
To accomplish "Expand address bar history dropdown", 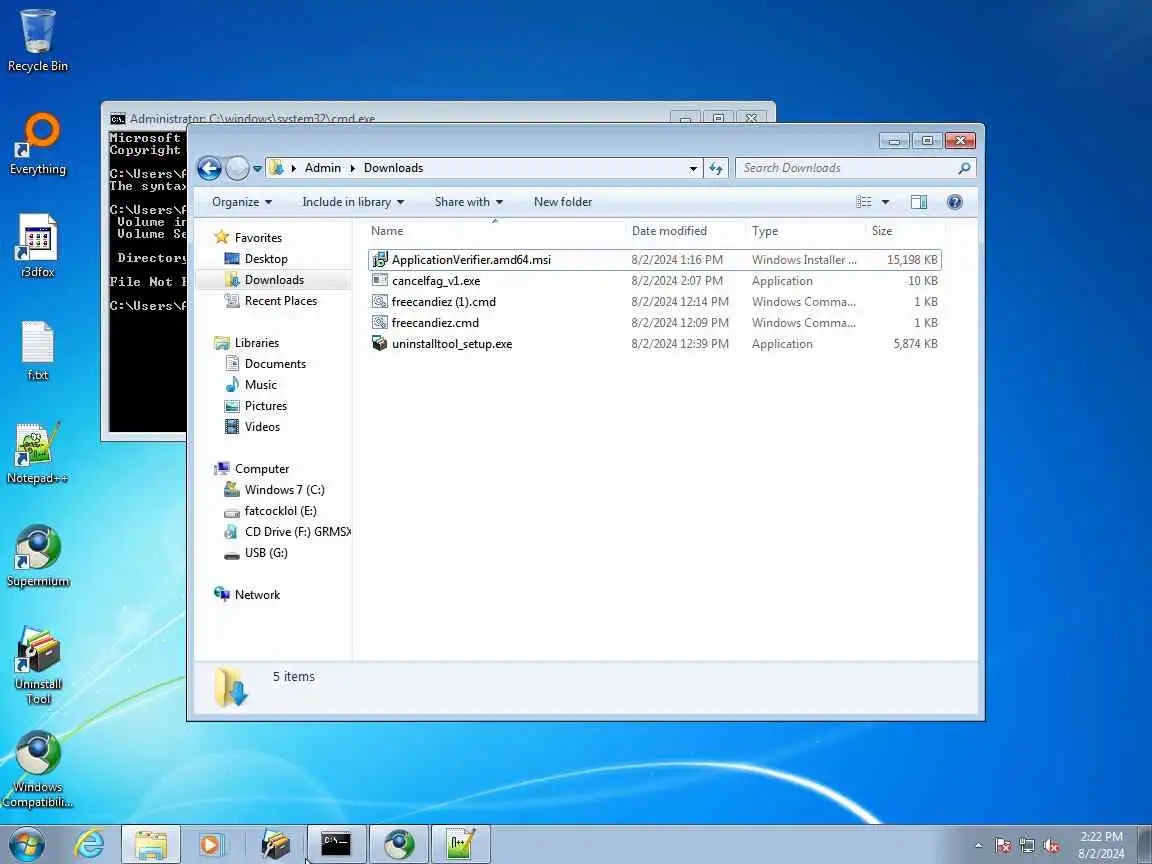I will tap(693, 168).
